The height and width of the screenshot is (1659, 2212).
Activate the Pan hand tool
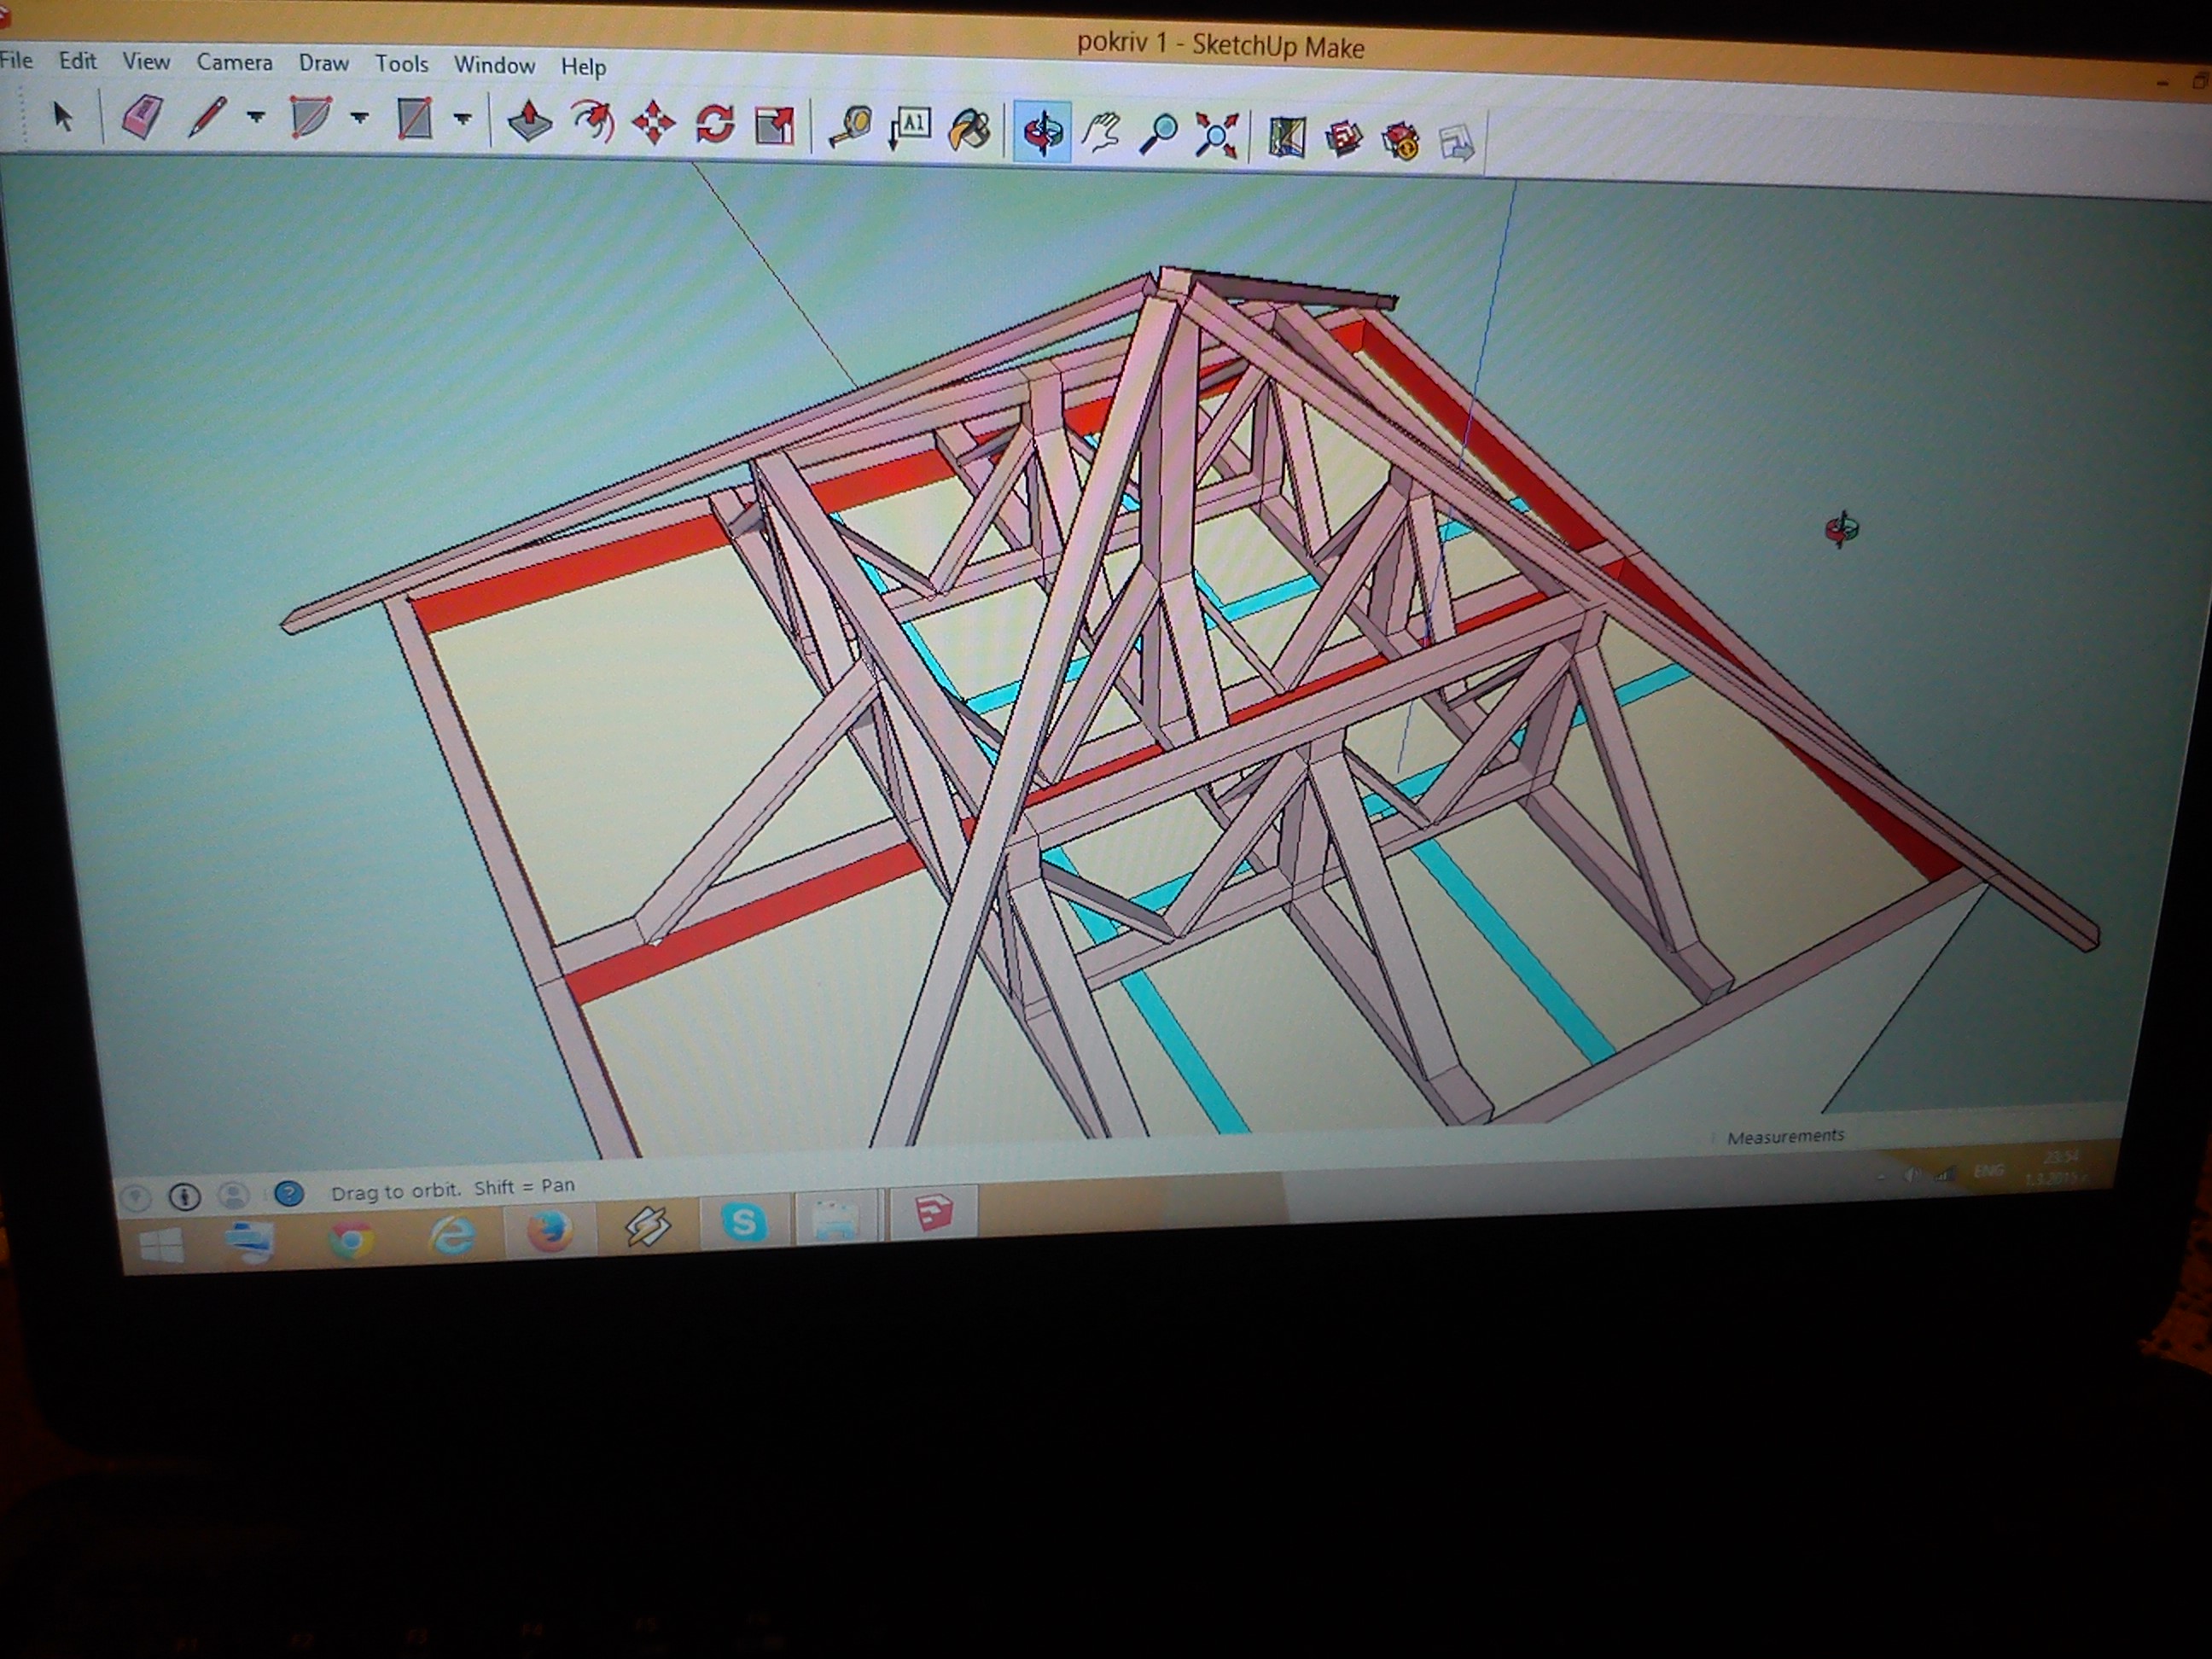(1101, 132)
